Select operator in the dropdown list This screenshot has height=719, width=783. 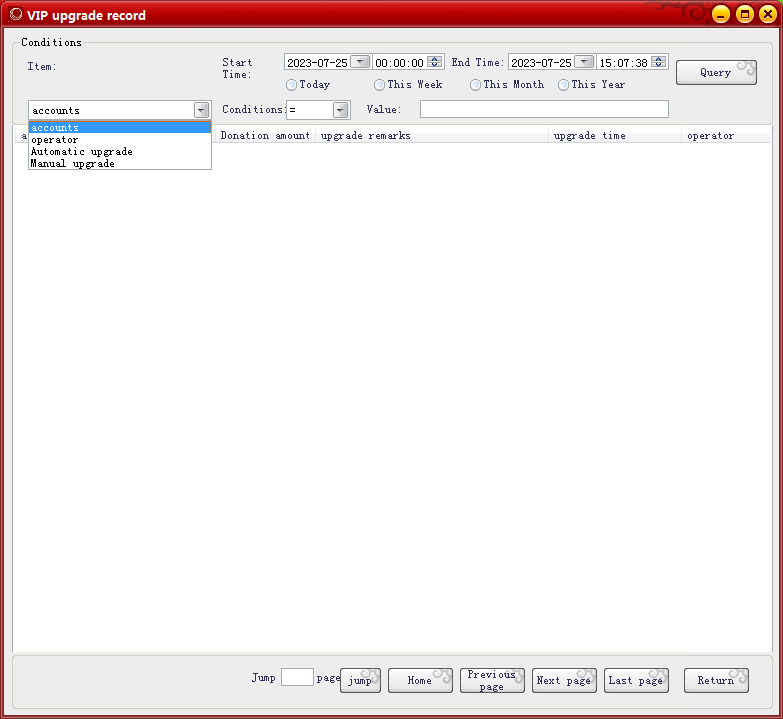click(x=120, y=139)
